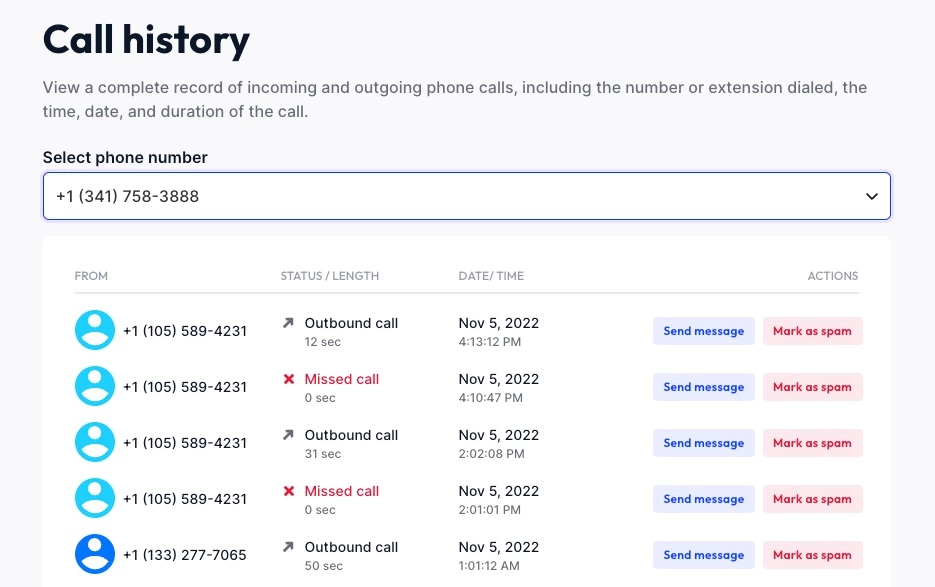Mark the 4:13:12 PM call as spam
935x587 pixels.
[x=812, y=331]
